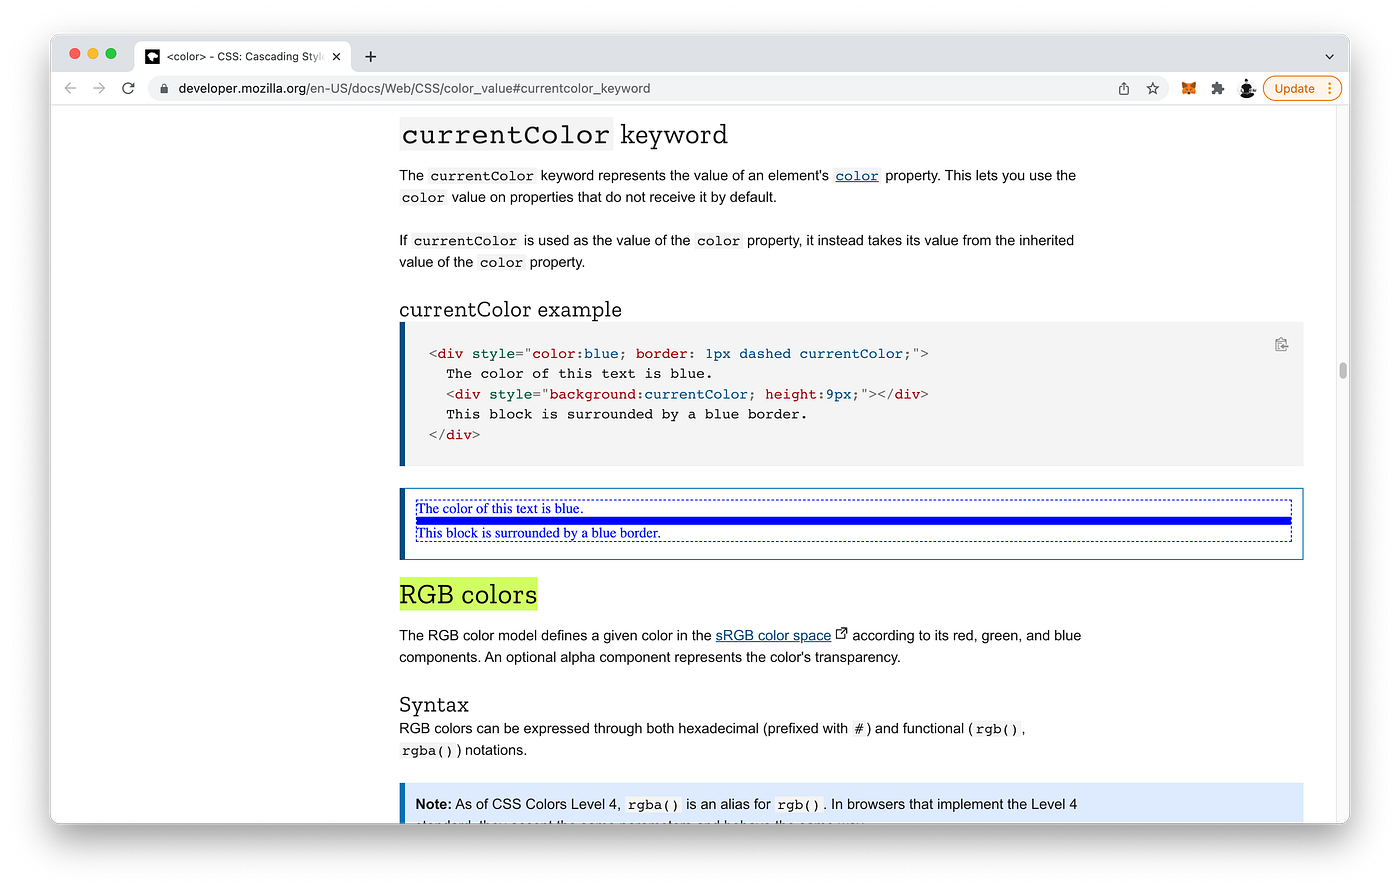The image size is (1400, 890).
Task: Click the back navigation arrow
Action: click(x=69, y=88)
